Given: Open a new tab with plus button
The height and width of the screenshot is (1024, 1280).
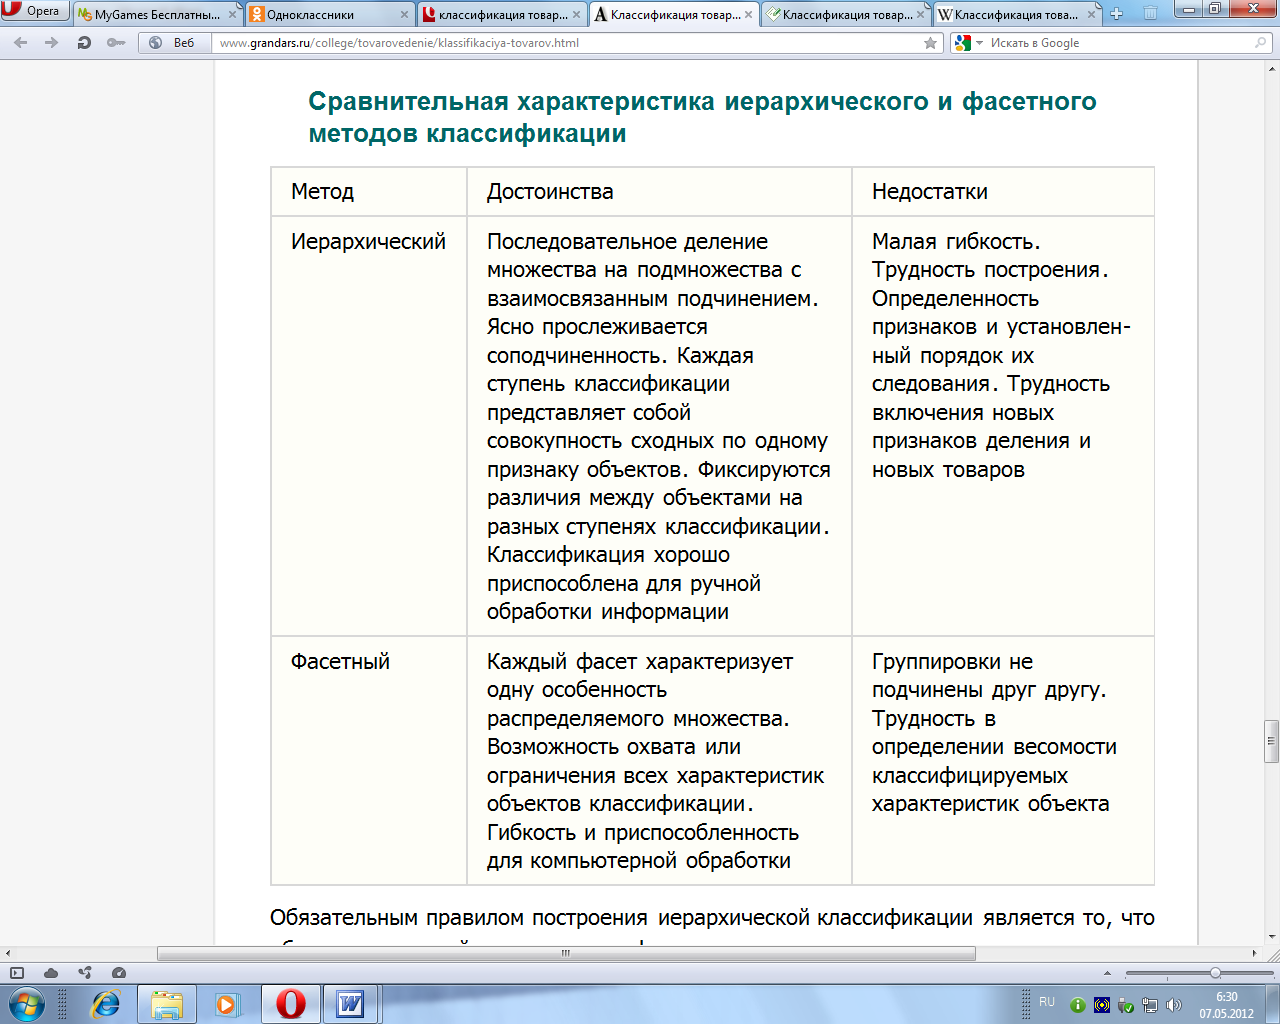Looking at the screenshot, I should [x=1117, y=14].
